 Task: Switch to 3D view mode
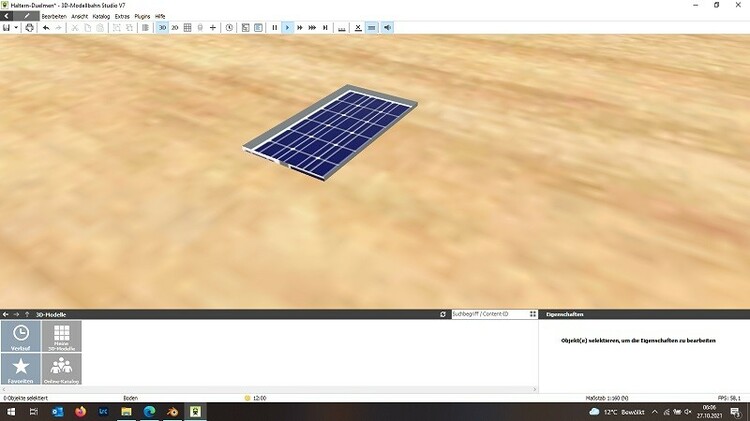(162, 28)
